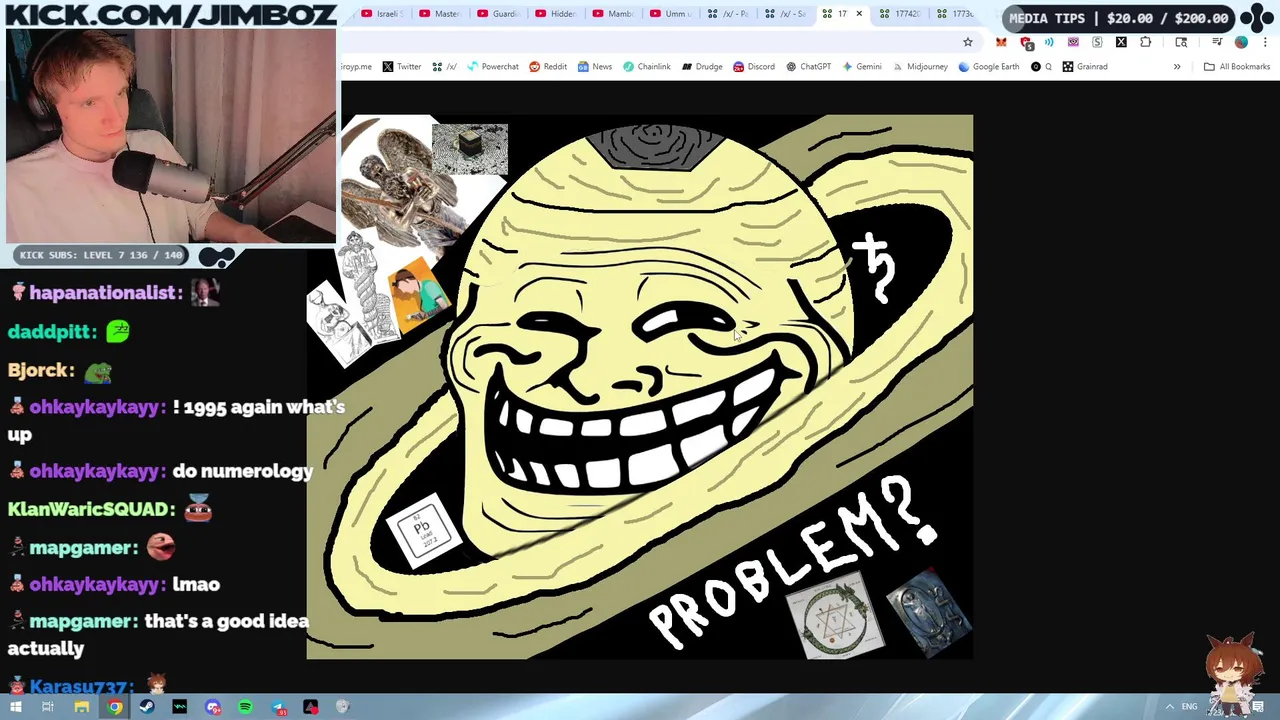Open the tab search side-panel icon
The width and height of the screenshot is (1280, 720).
point(1181,42)
